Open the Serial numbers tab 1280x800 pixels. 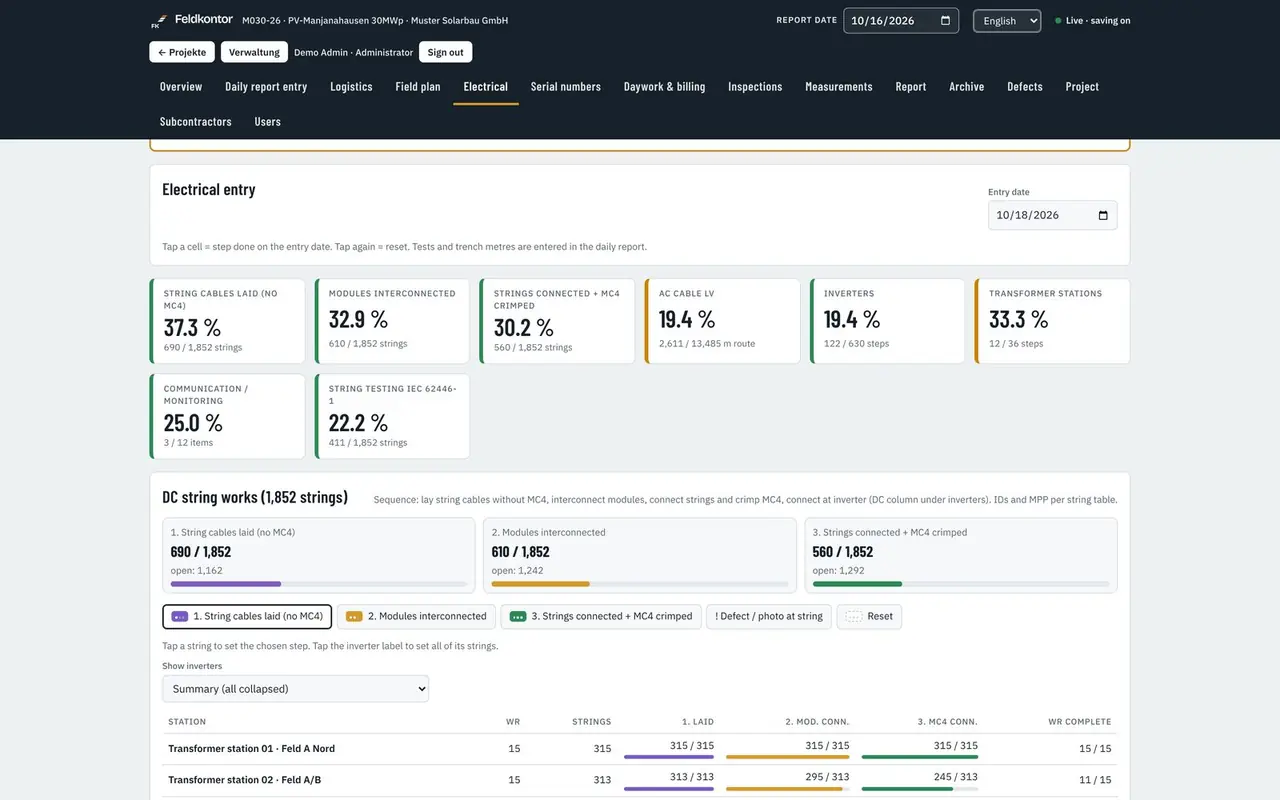[566, 87]
